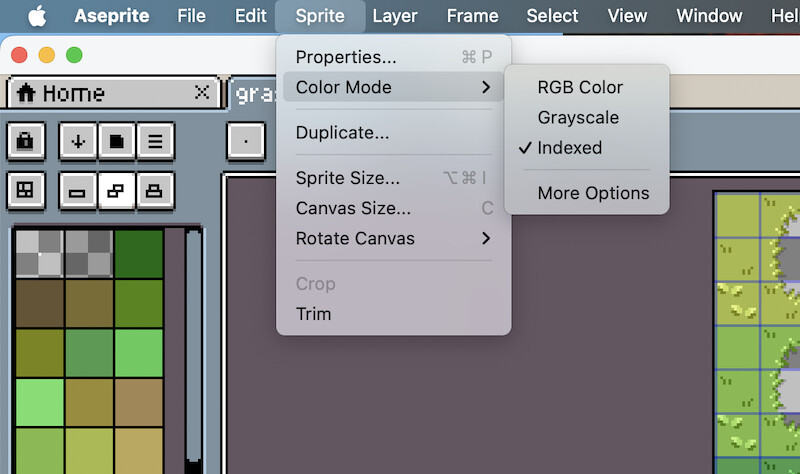Viewport: 800px width, 474px height.
Task: Open the palette presets icon
Action: pos(117,141)
